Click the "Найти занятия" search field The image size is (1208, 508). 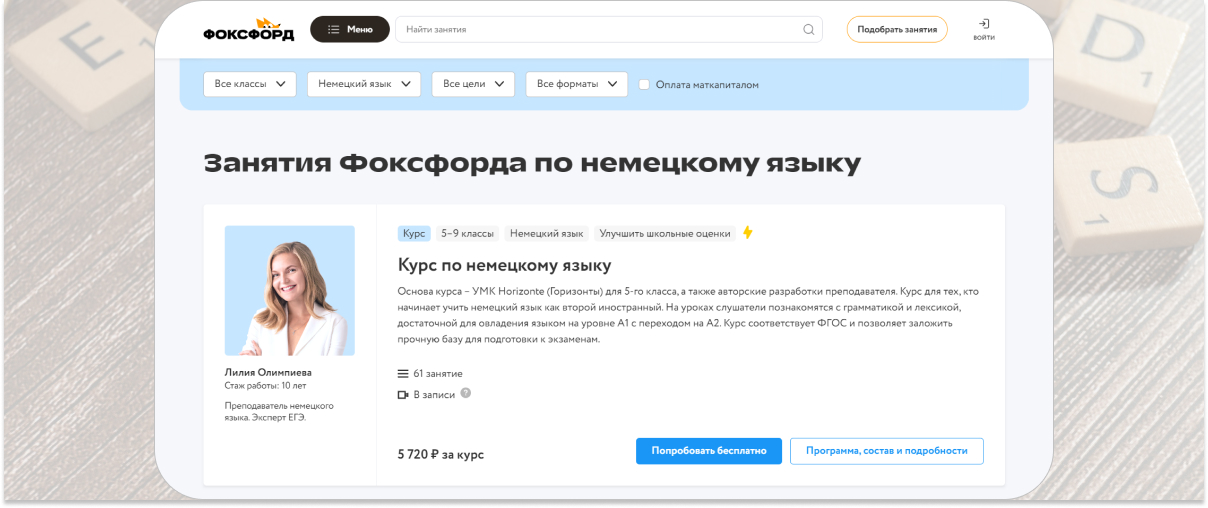[x=600, y=30]
